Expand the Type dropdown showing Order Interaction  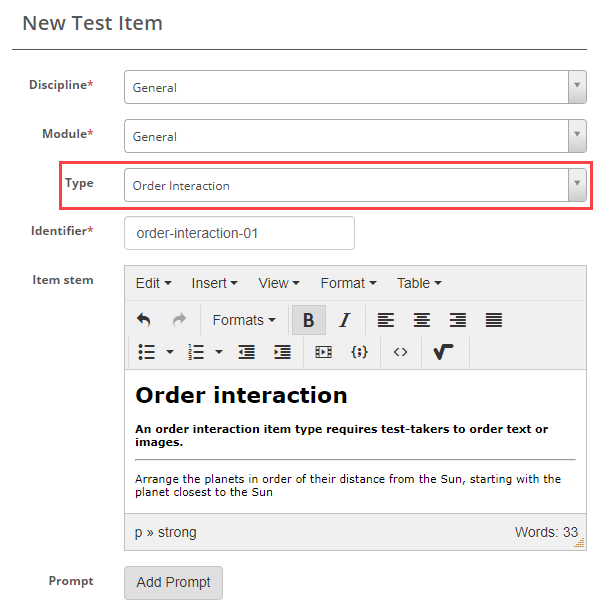coord(355,185)
